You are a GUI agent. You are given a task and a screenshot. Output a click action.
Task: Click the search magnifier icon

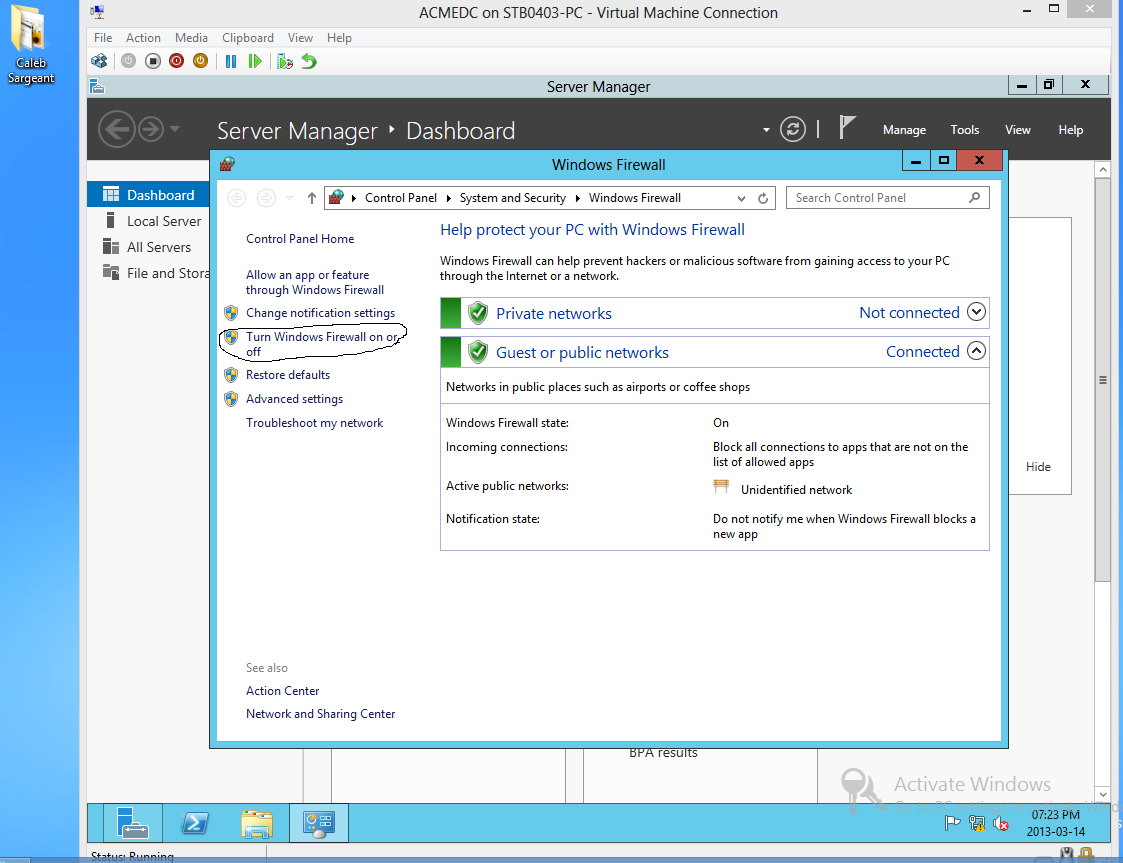tap(974, 198)
